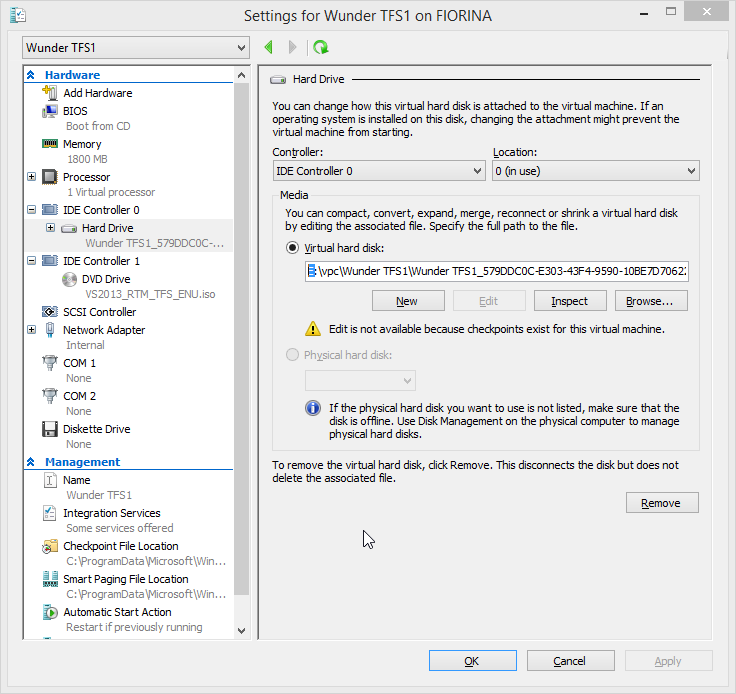Click the forward navigation arrow

pyautogui.click(x=292, y=47)
